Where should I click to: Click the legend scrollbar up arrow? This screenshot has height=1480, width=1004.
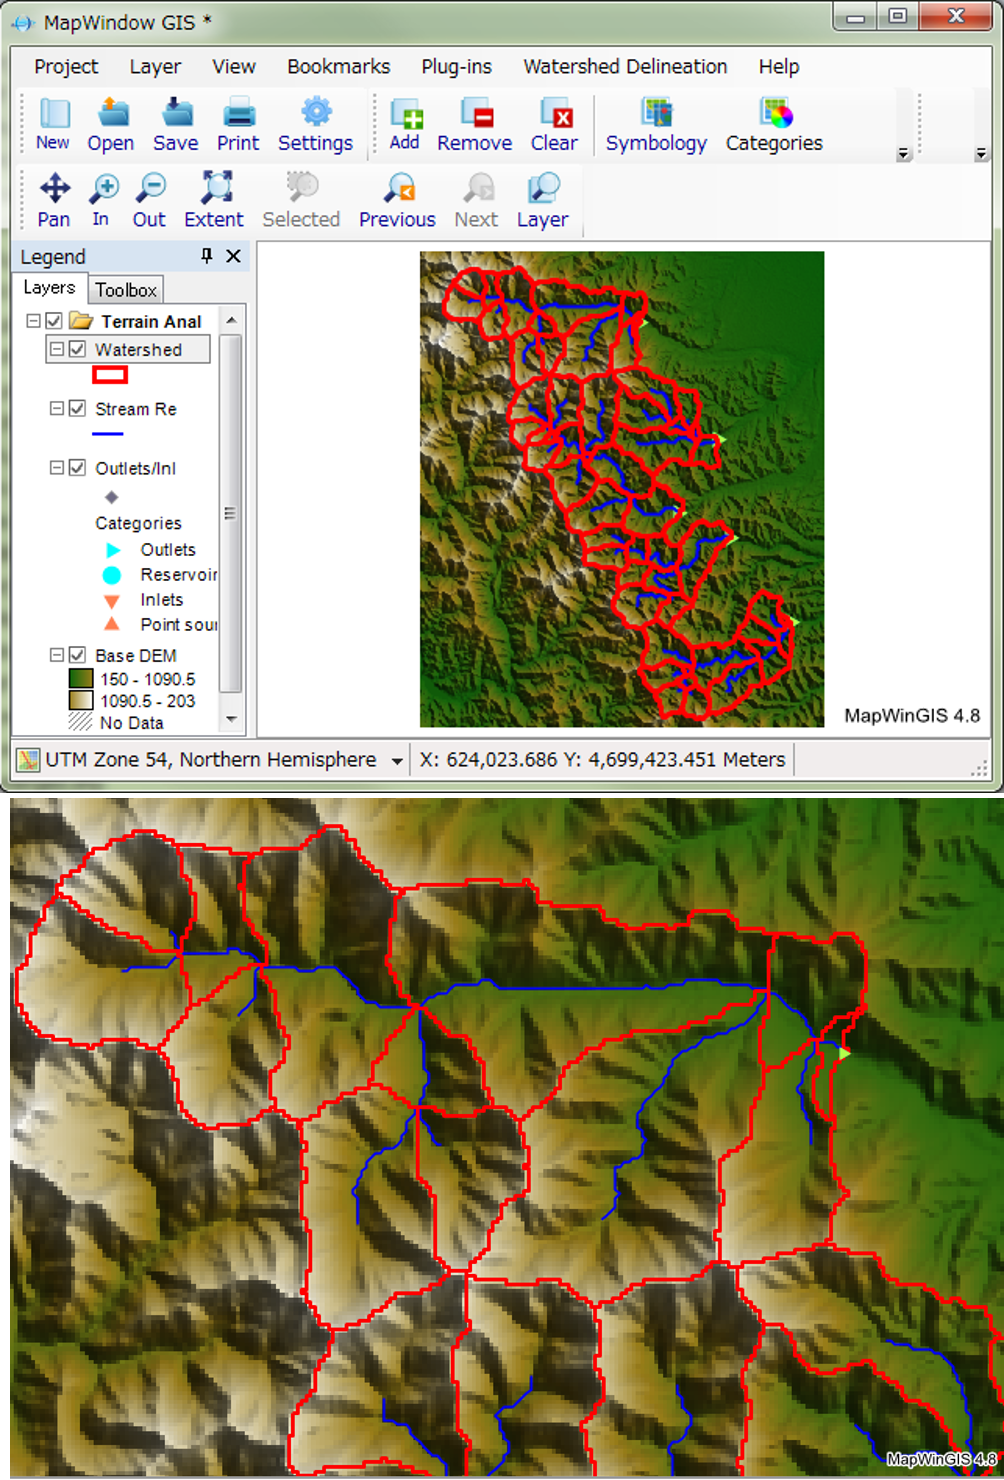click(231, 320)
